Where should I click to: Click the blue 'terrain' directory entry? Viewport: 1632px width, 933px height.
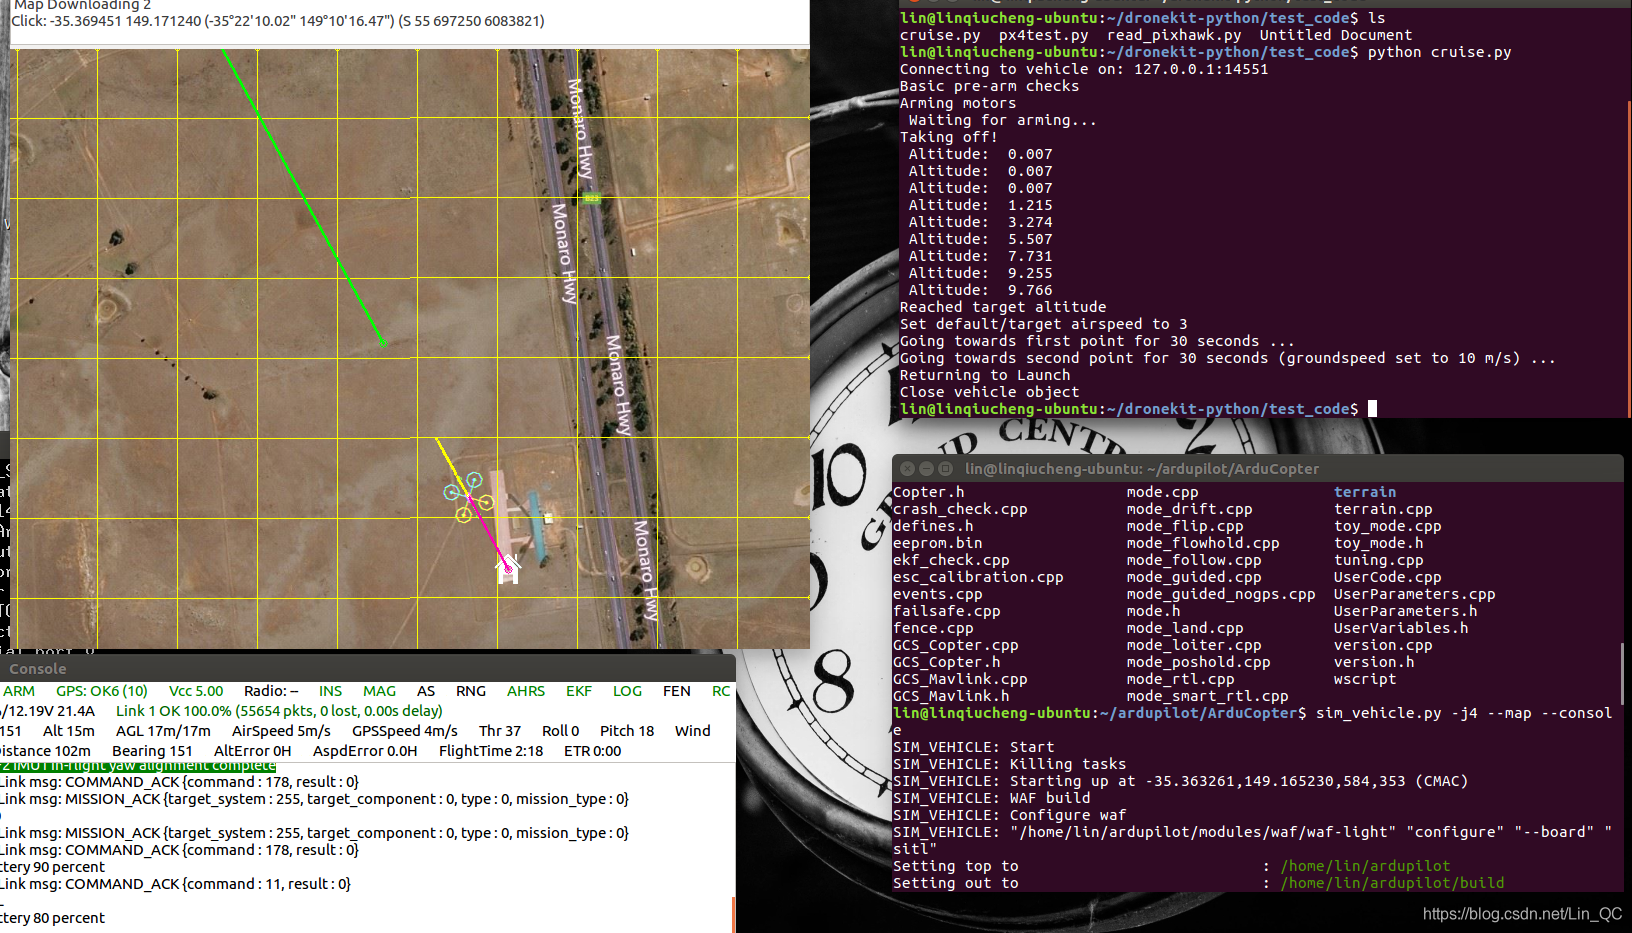(1365, 492)
